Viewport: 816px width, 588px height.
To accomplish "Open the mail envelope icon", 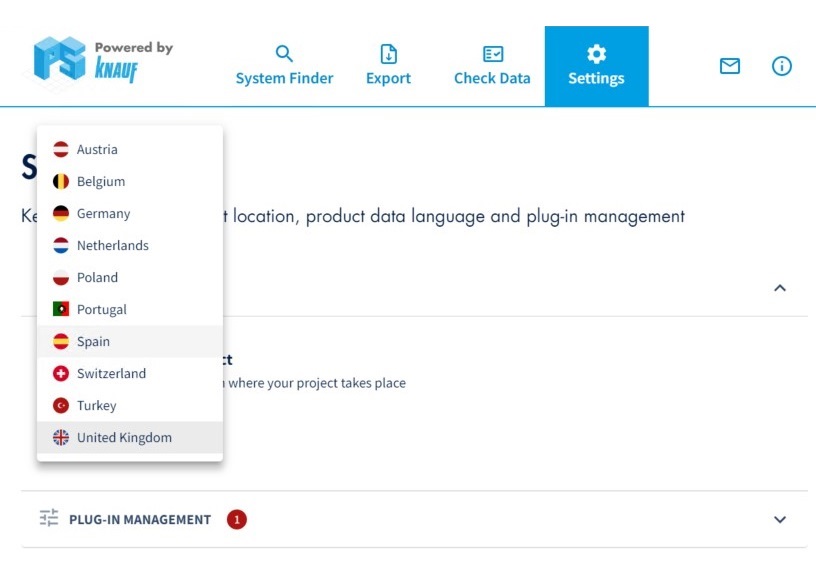I will 730,66.
